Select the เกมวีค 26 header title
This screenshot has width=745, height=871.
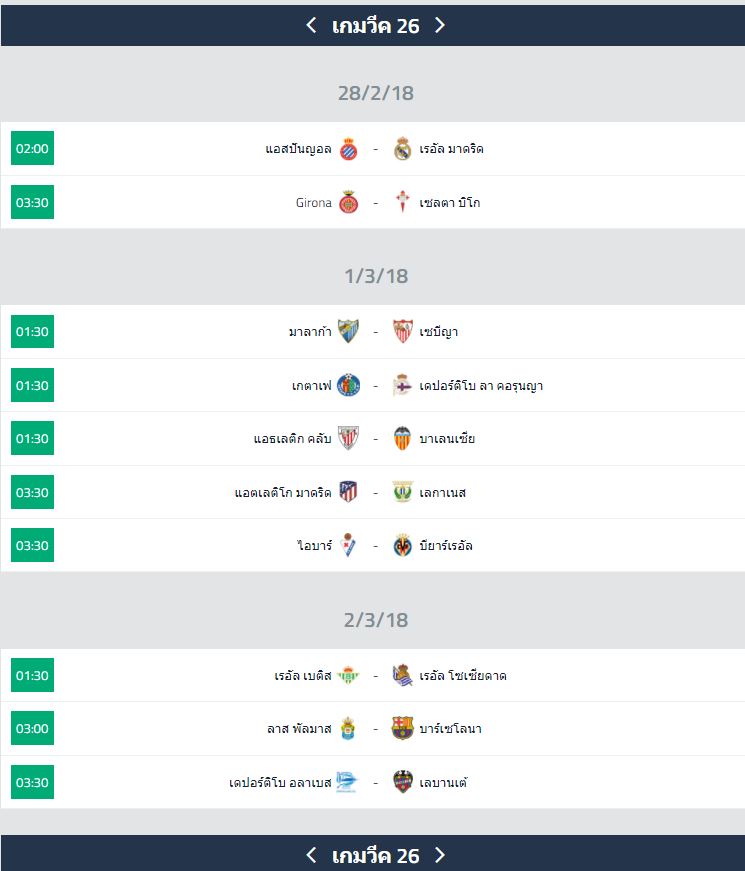tap(375, 25)
